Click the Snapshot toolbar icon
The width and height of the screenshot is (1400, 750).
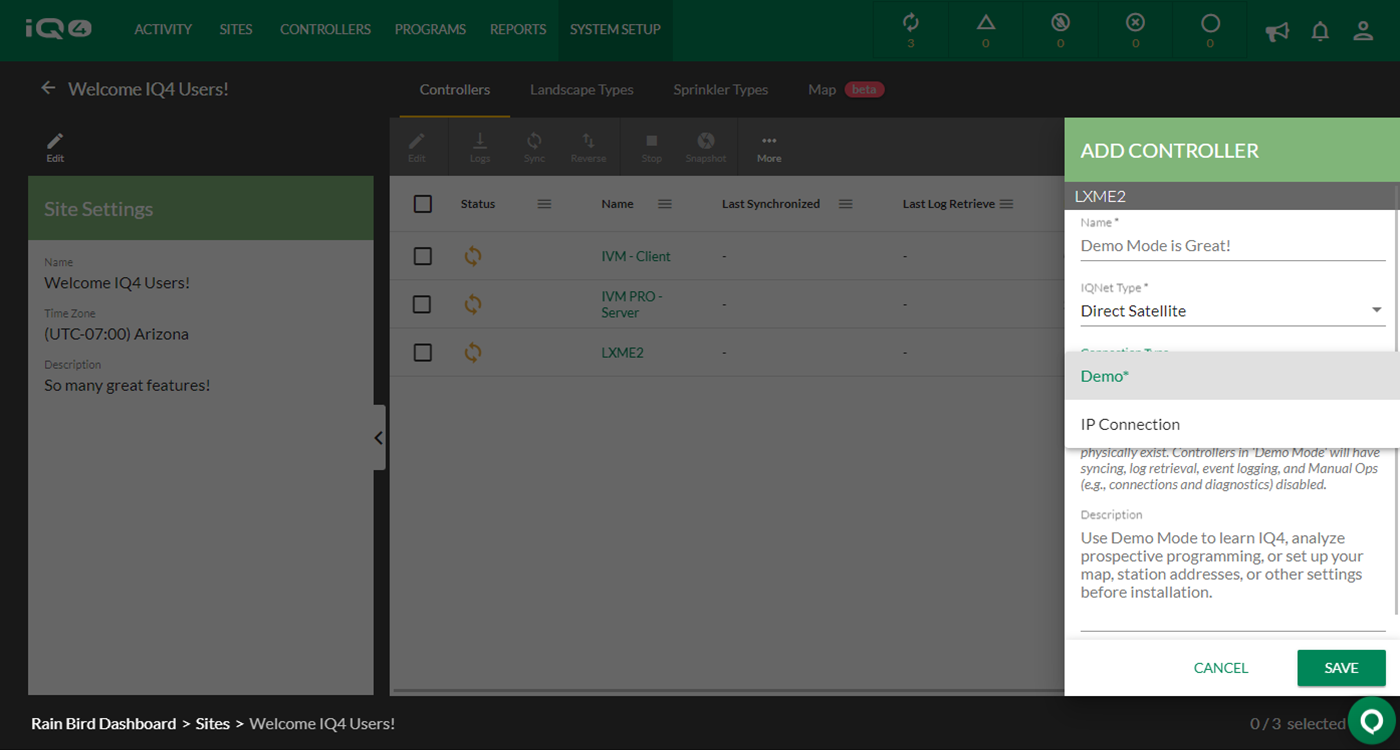coord(706,147)
